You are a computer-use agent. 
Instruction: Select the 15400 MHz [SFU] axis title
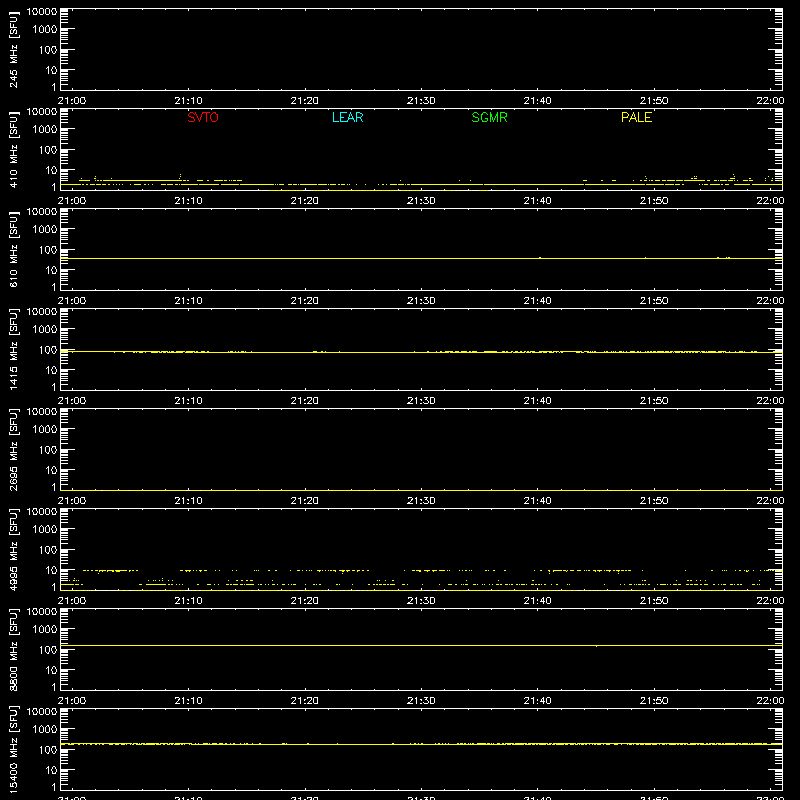13,749
